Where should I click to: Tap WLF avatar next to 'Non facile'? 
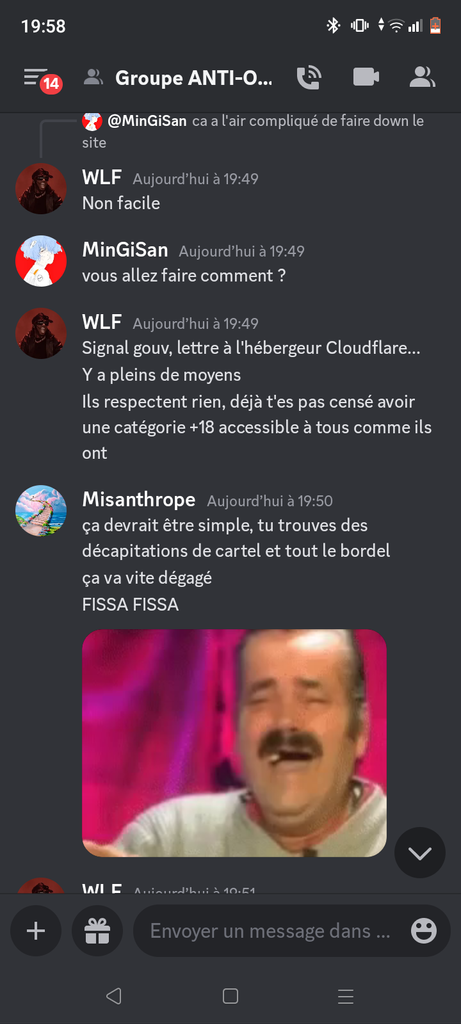[x=41, y=188]
